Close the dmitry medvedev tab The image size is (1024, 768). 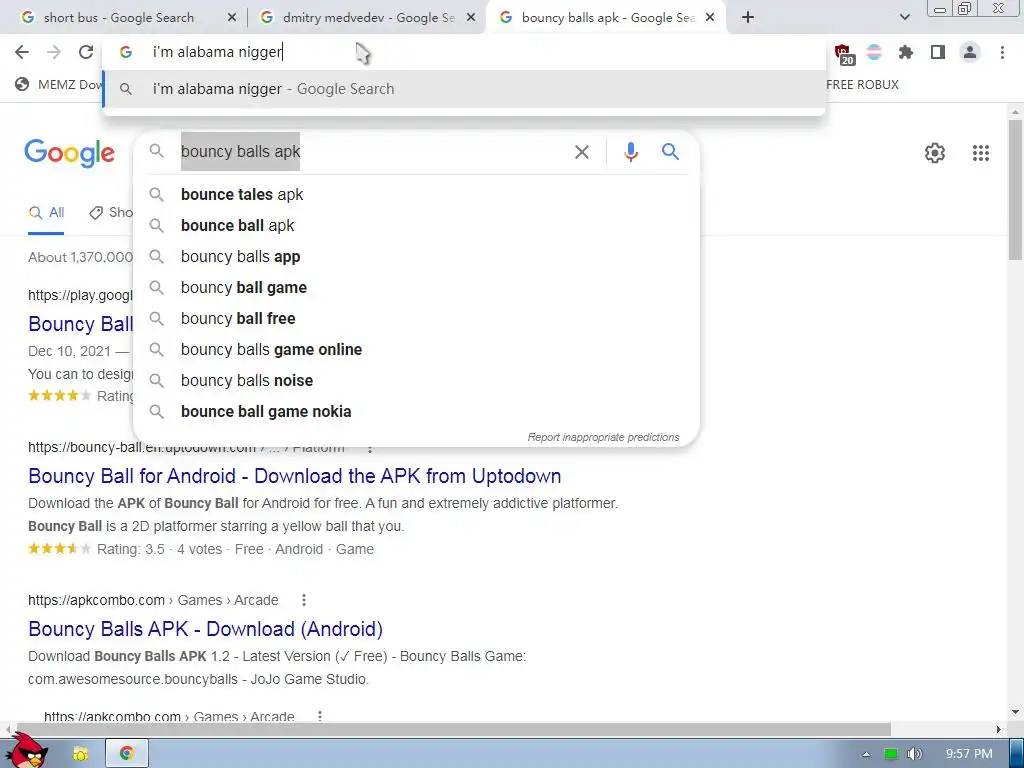tap(471, 18)
